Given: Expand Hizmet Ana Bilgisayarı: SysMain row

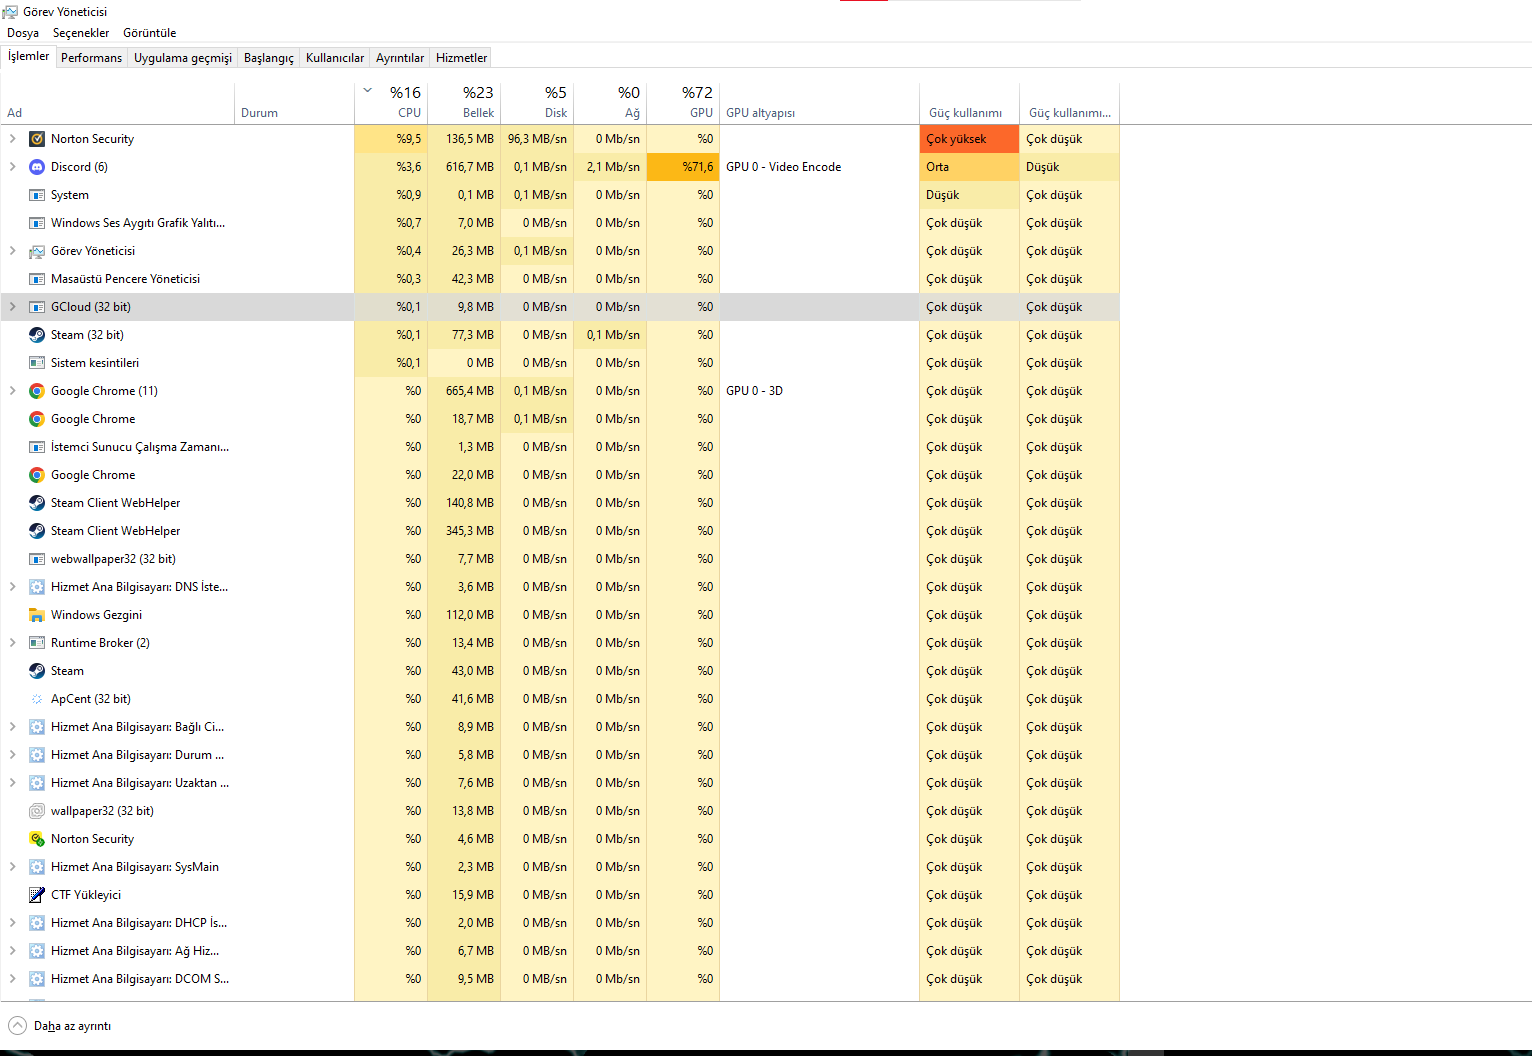Looking at the screenshot, I should pyautogui.click(x=12, y=867).
